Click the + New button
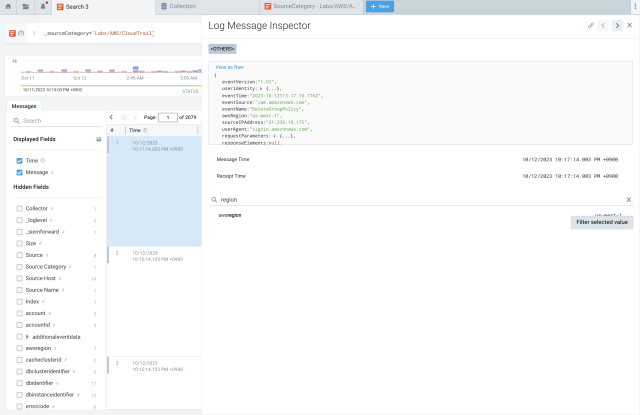Image resolution: width=640 pixels, height=415 pixels. pyautogui.click(x=380, y=7)
